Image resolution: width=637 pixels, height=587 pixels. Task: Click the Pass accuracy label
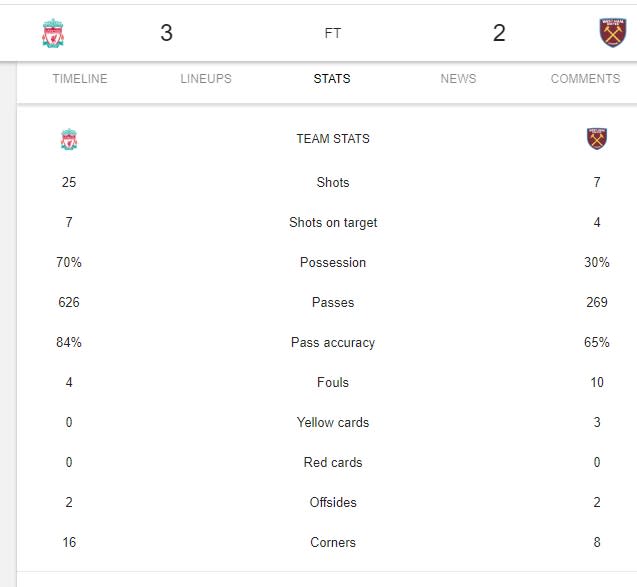(333, 342)
